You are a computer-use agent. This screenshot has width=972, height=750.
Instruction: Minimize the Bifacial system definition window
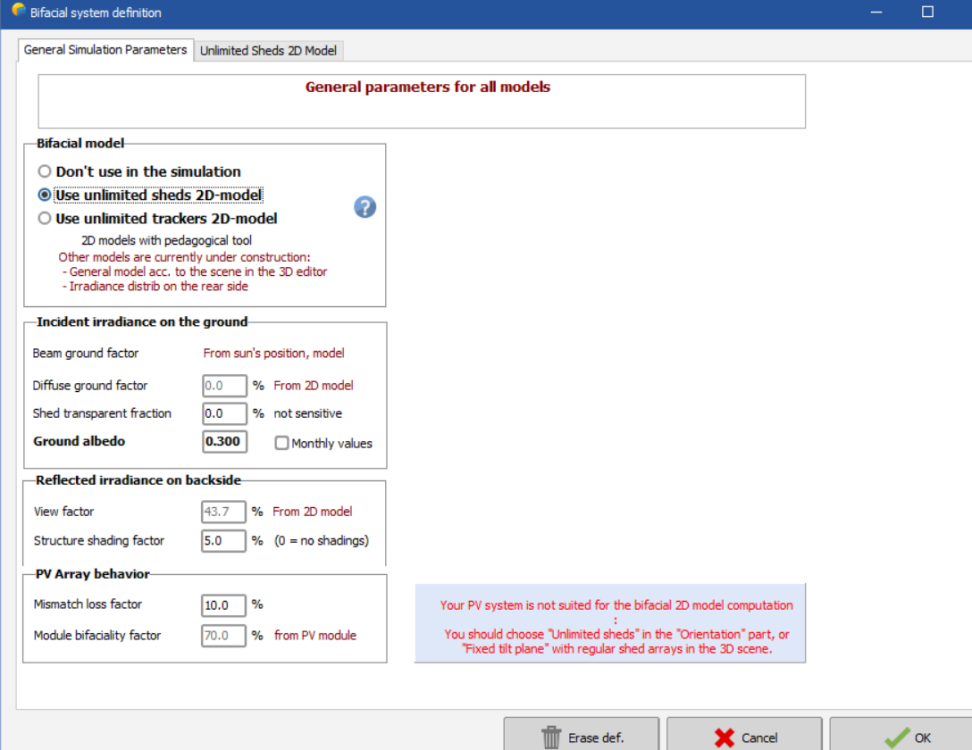coord(876,13)
